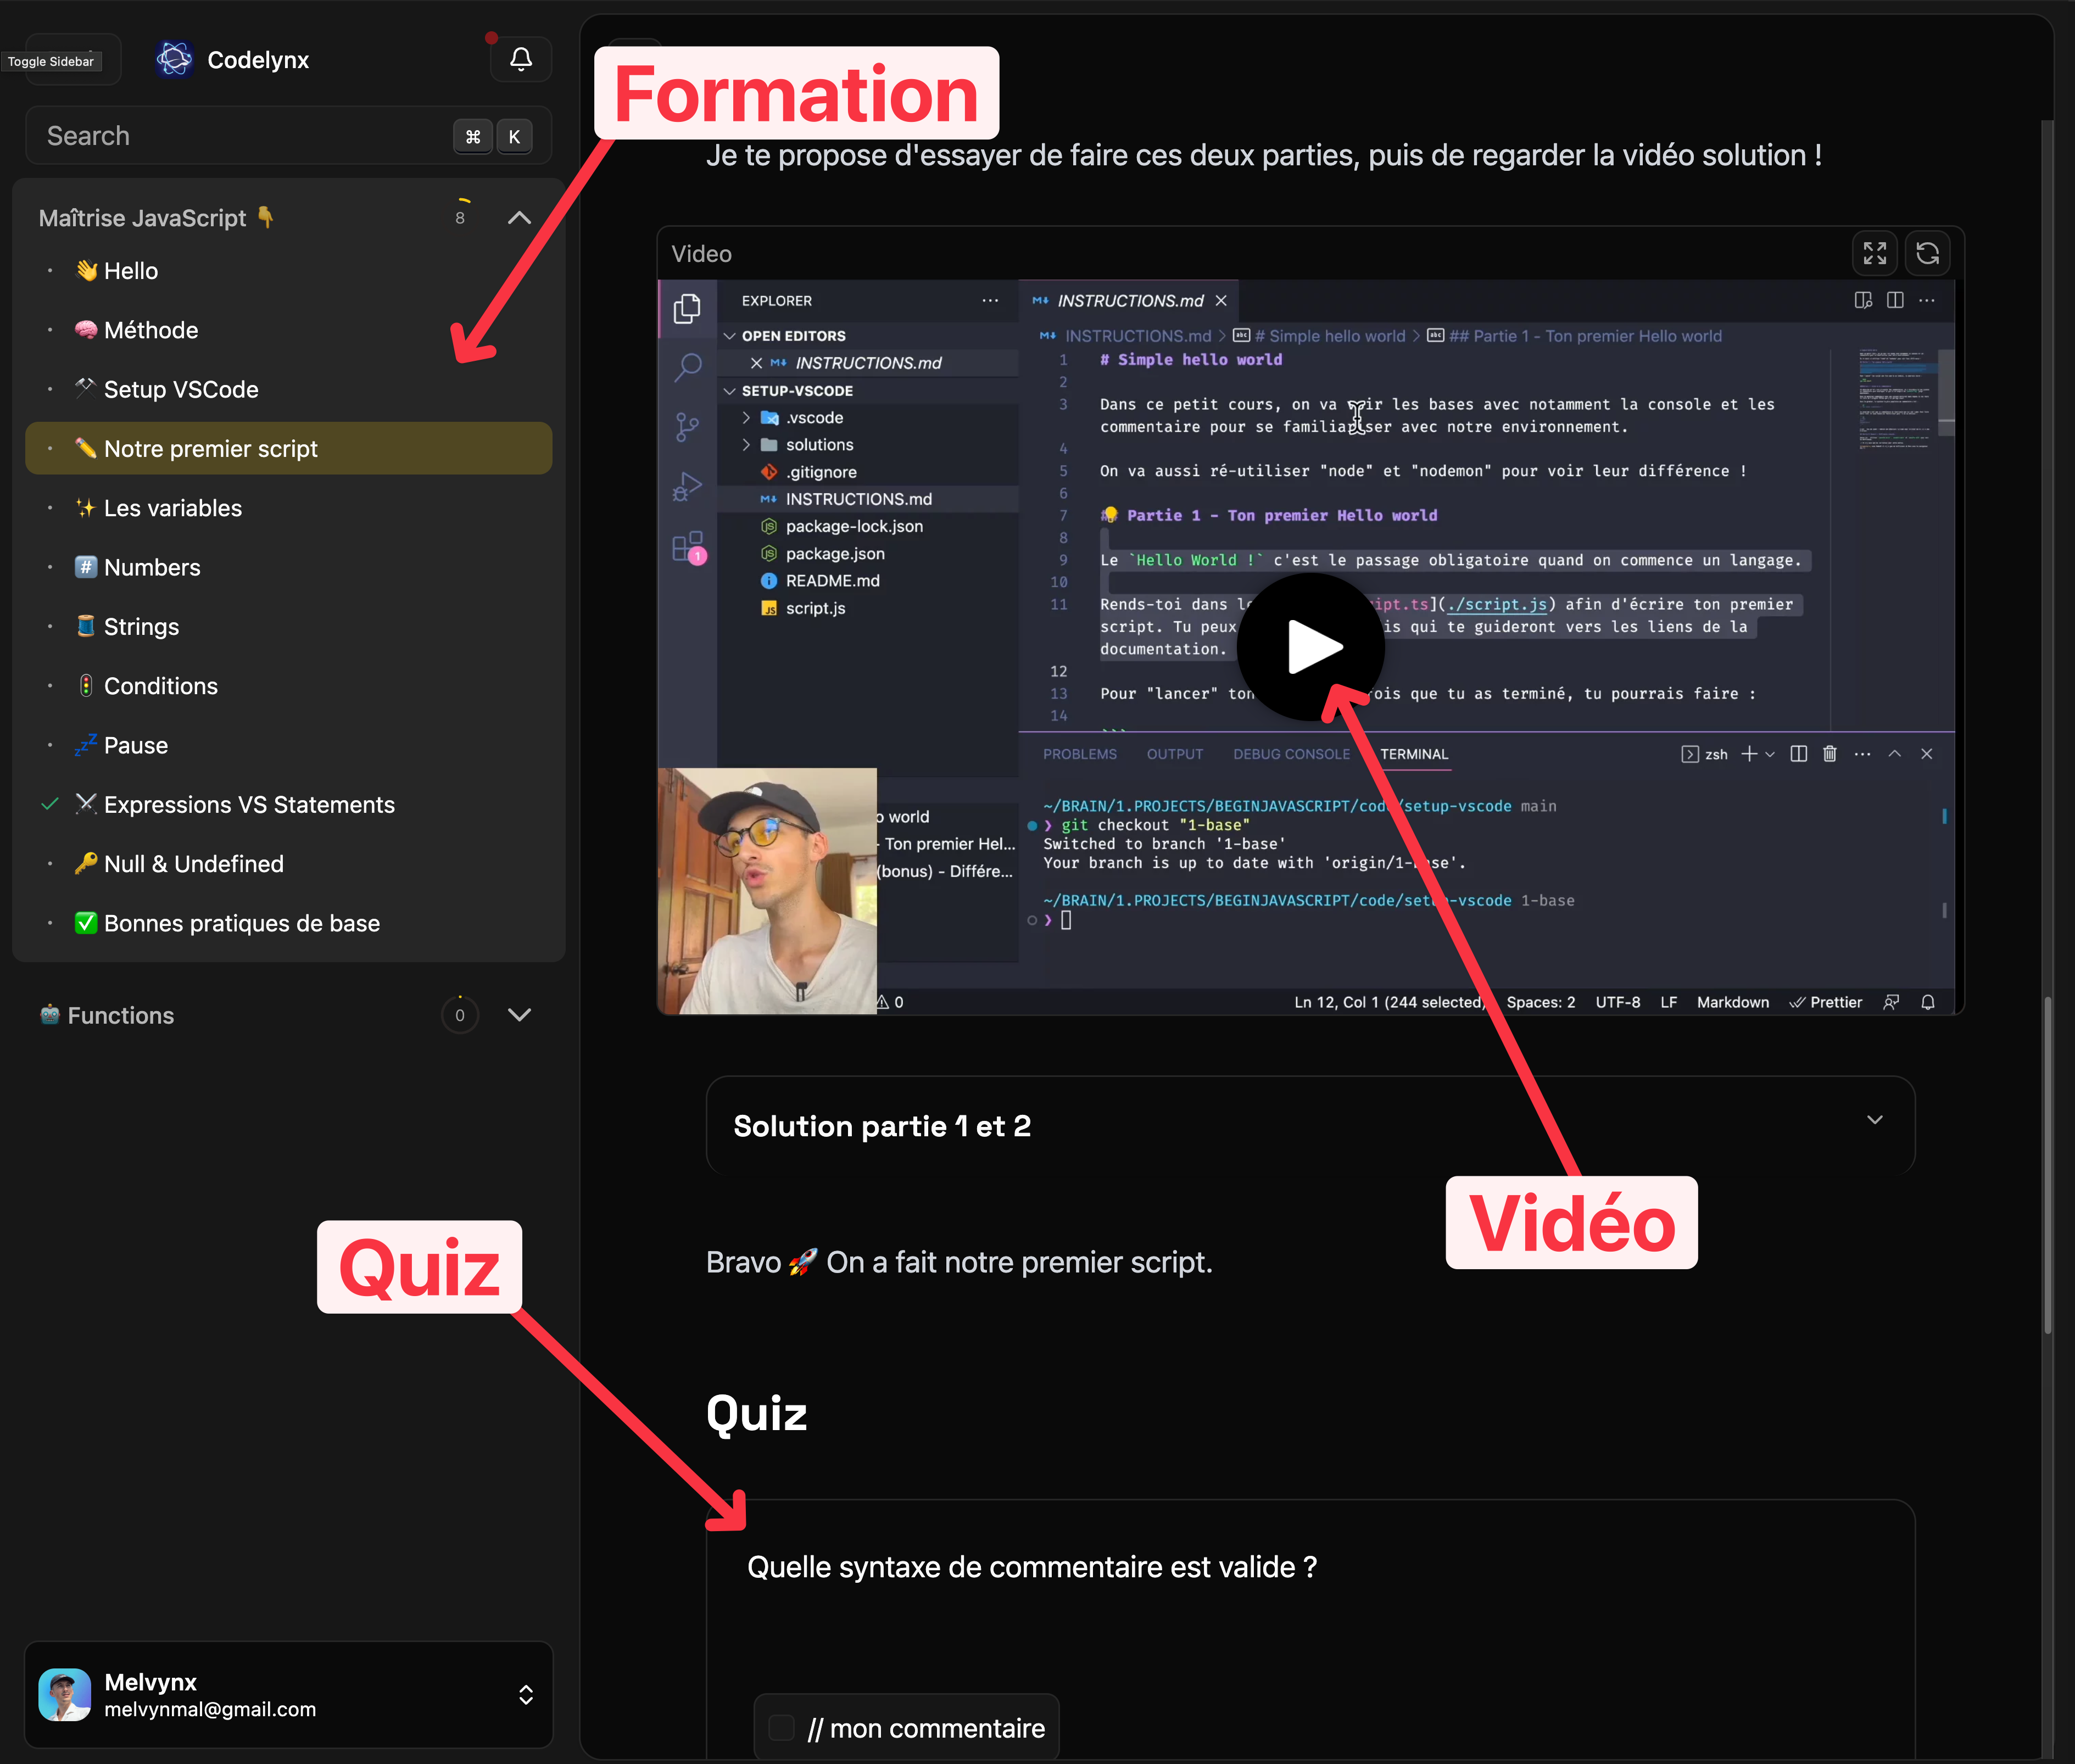The width and height of the screenshot is (2075, 1764).
Task: Open the Setup VSCode lesson
Action: [x=288, y=389]
